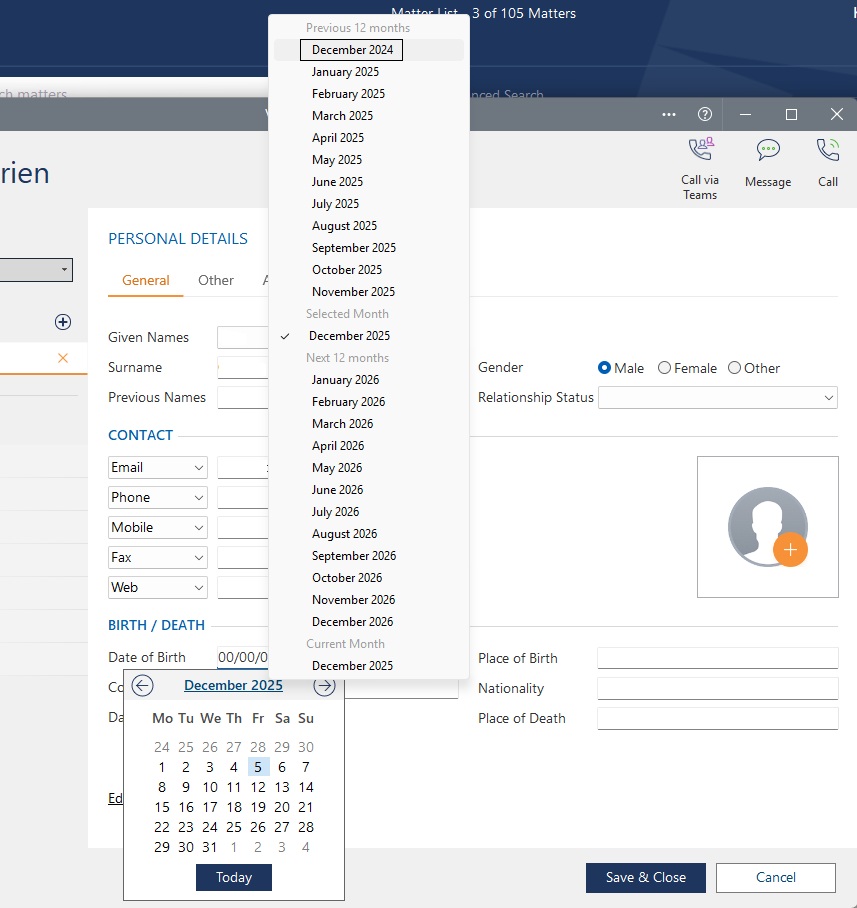
Task: Select the Male gender radio button
Action: coord(604,368)
